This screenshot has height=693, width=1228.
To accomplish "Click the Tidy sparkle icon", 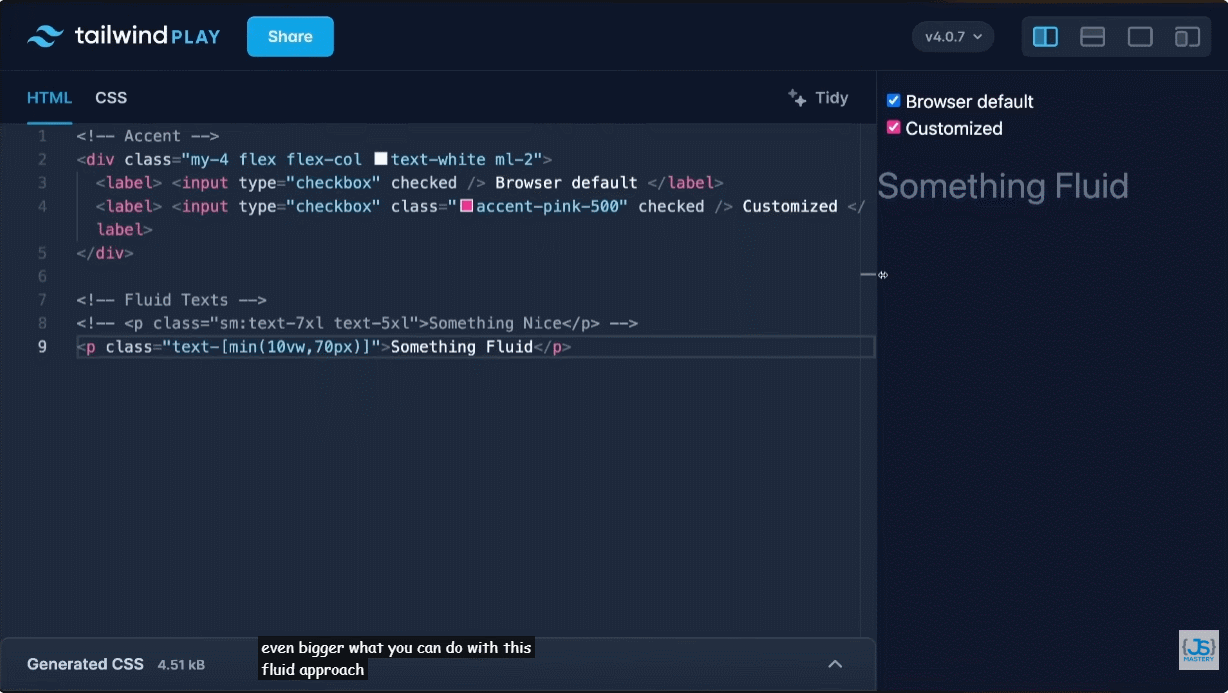I will pyautogui.click(x=797, y=97).
